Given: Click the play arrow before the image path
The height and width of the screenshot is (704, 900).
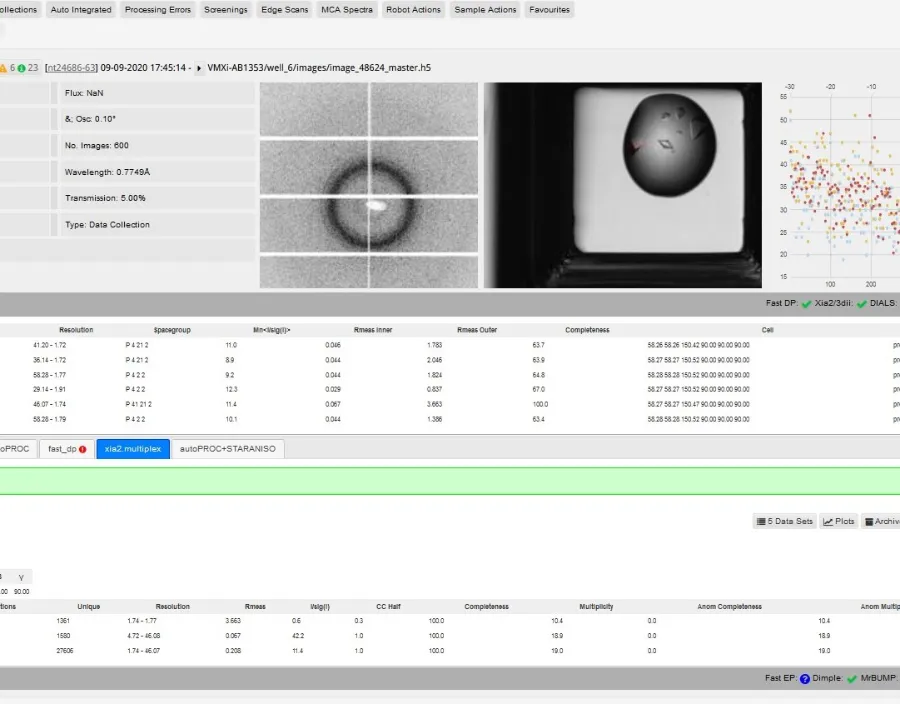Looking at the screenshot, I should (199, 68).
